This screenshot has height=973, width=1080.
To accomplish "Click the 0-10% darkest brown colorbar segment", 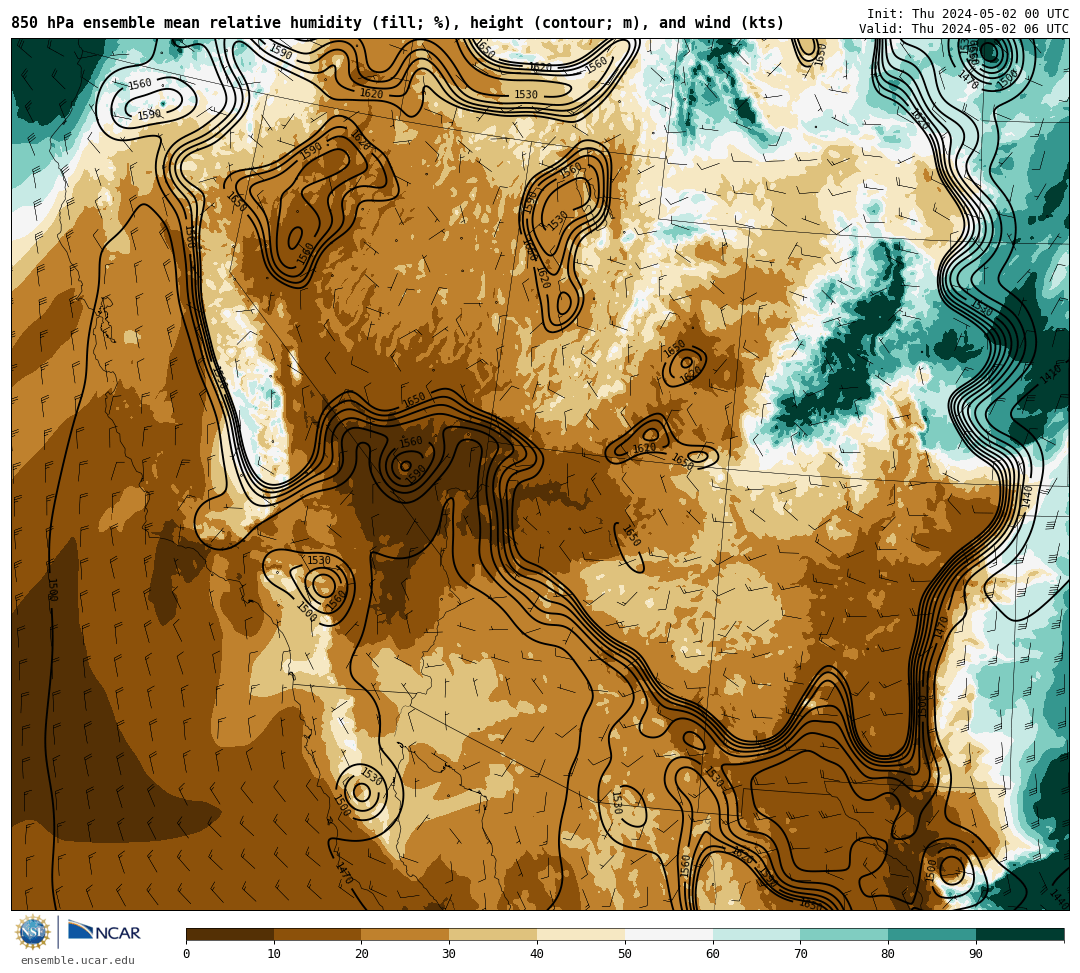I will 230,934.
